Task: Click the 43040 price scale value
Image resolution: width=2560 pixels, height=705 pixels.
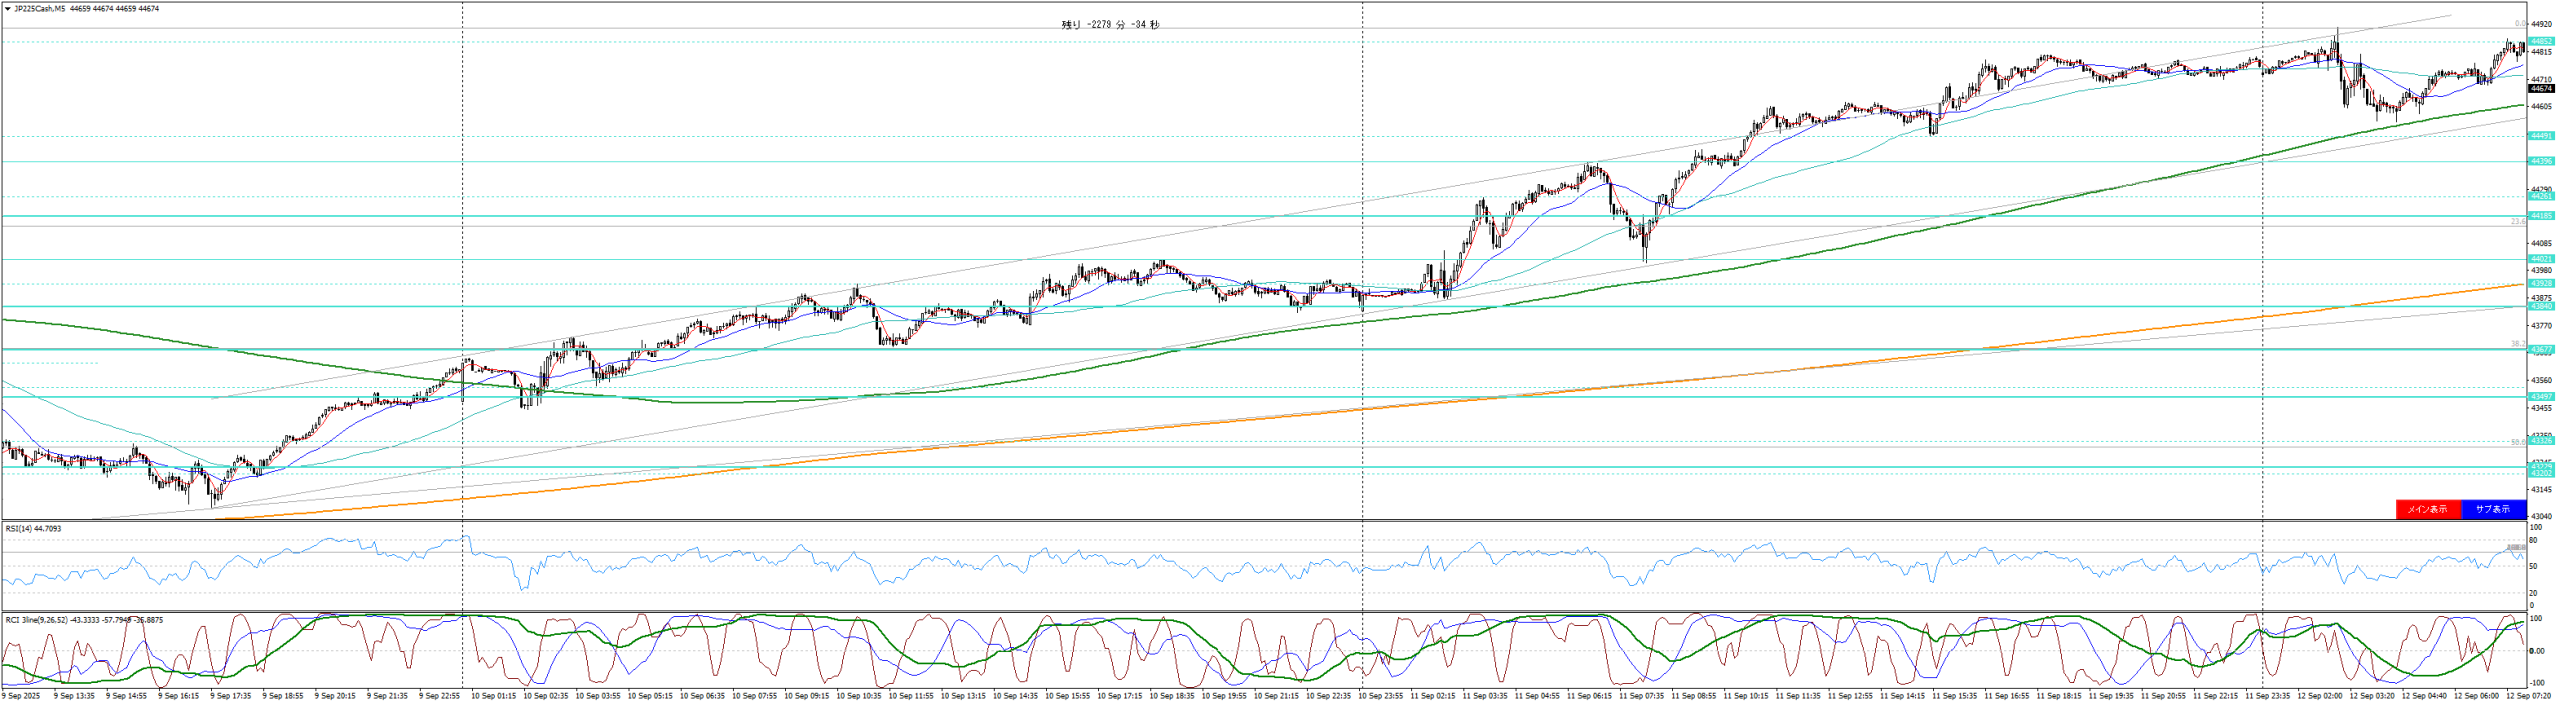Action: [2541, 516]
